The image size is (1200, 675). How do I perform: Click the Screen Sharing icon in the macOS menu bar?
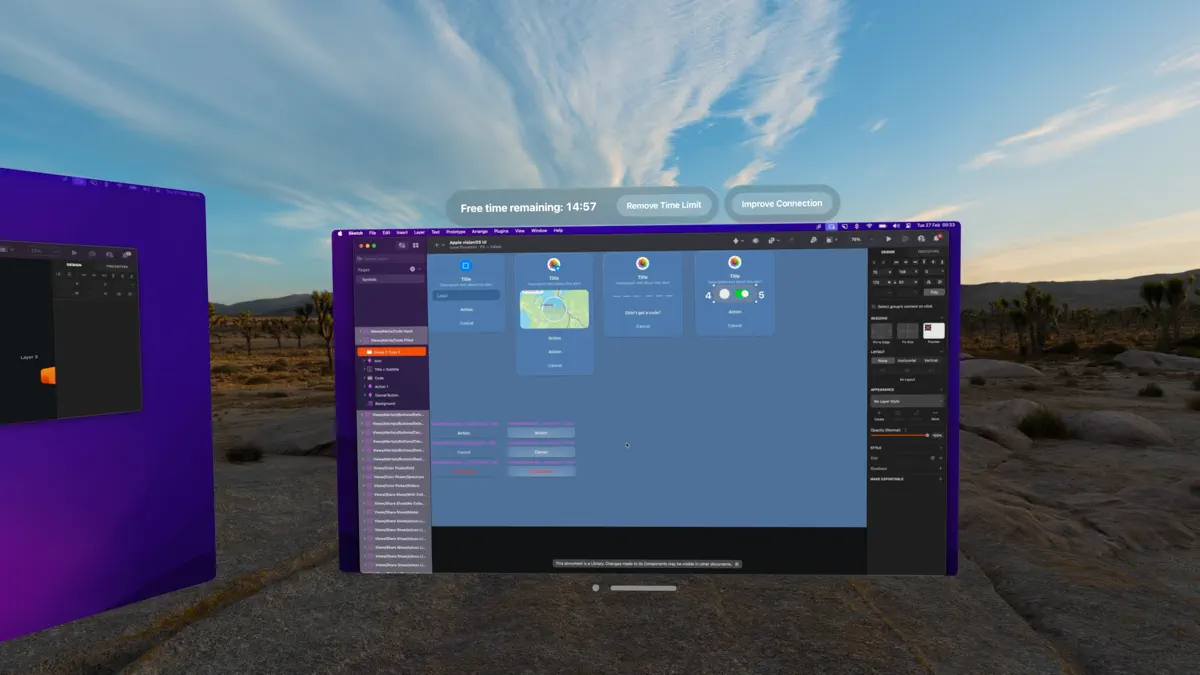831,229
